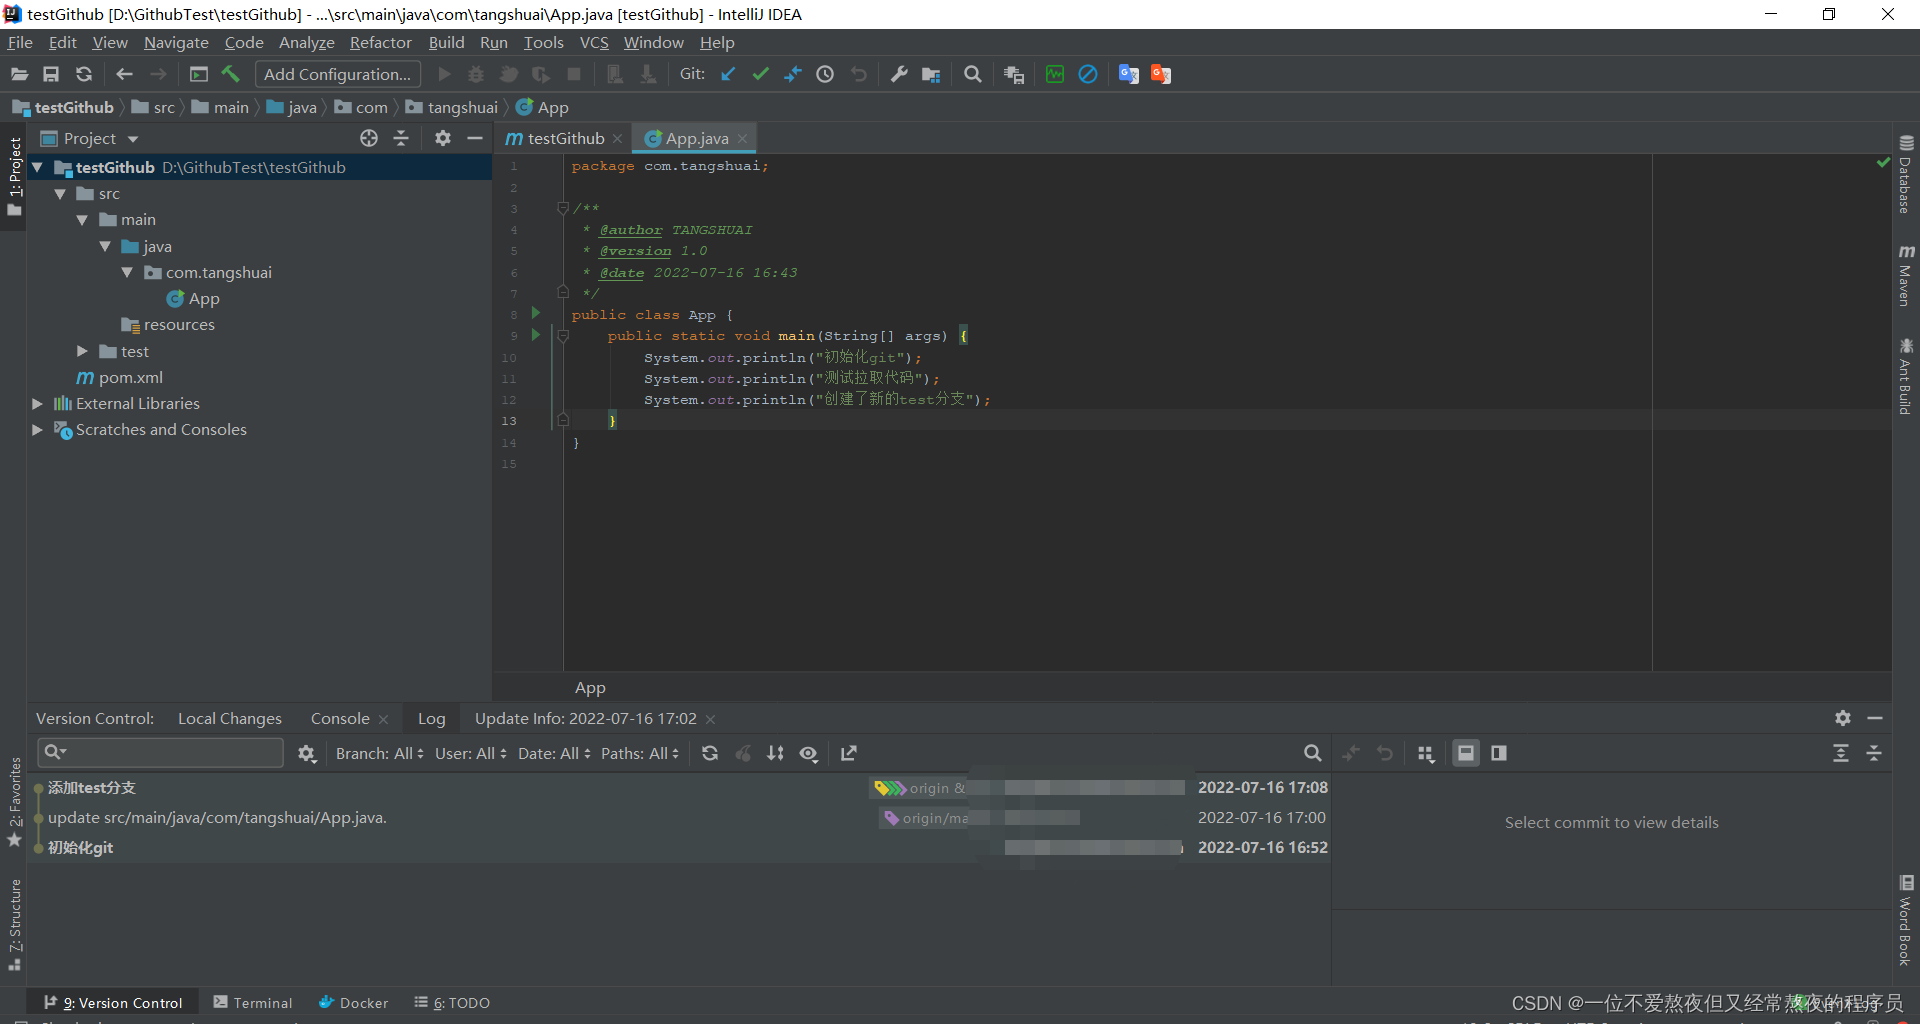Click the Open folder toolbar icon
This screenshot has width=1920, height=1024.
coord(19,74)
